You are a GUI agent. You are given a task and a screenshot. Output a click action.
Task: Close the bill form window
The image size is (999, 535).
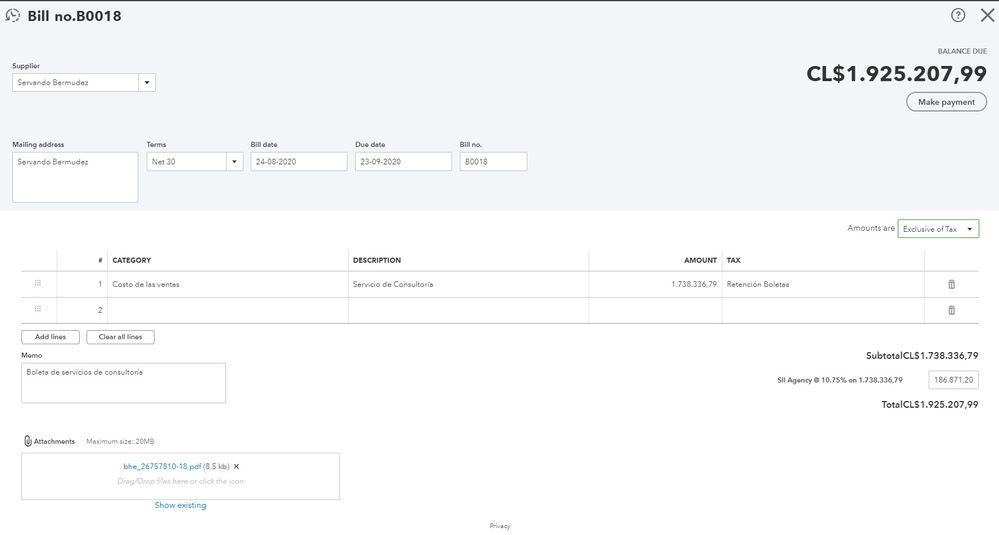pyautogui.click(x=987, y=15)
